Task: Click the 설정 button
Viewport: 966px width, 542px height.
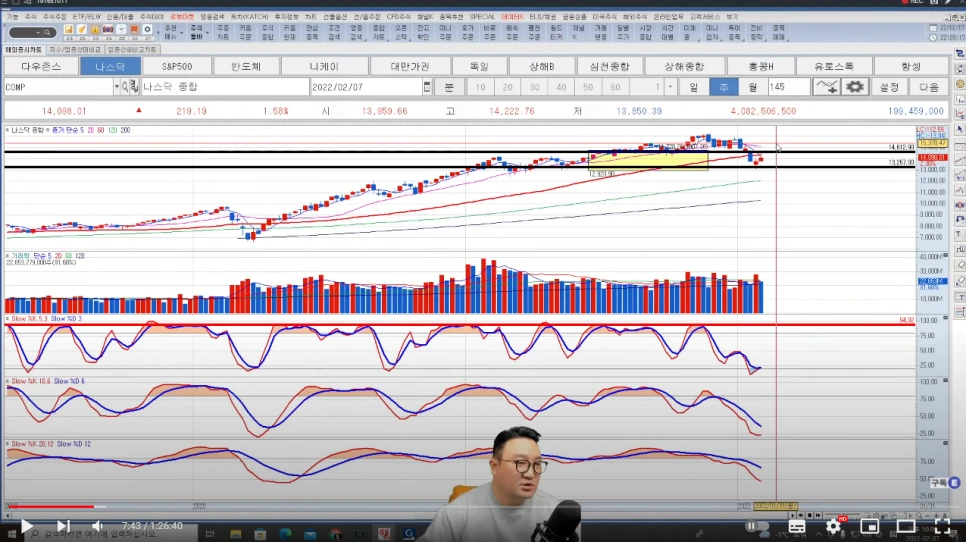Action: pyautogui.click(x=889, y=87)
